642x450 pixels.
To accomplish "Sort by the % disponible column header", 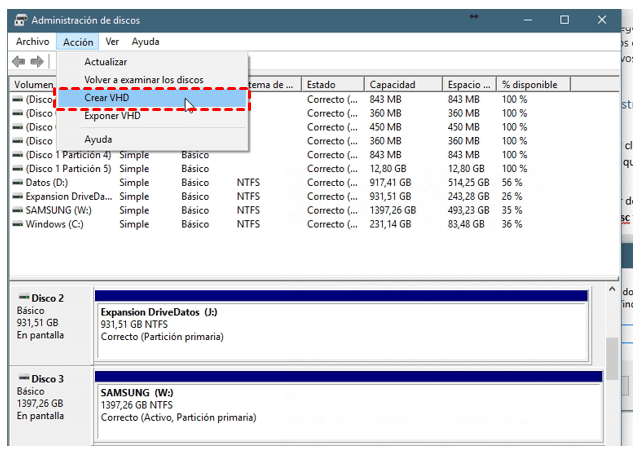I will tap(530, 85).
